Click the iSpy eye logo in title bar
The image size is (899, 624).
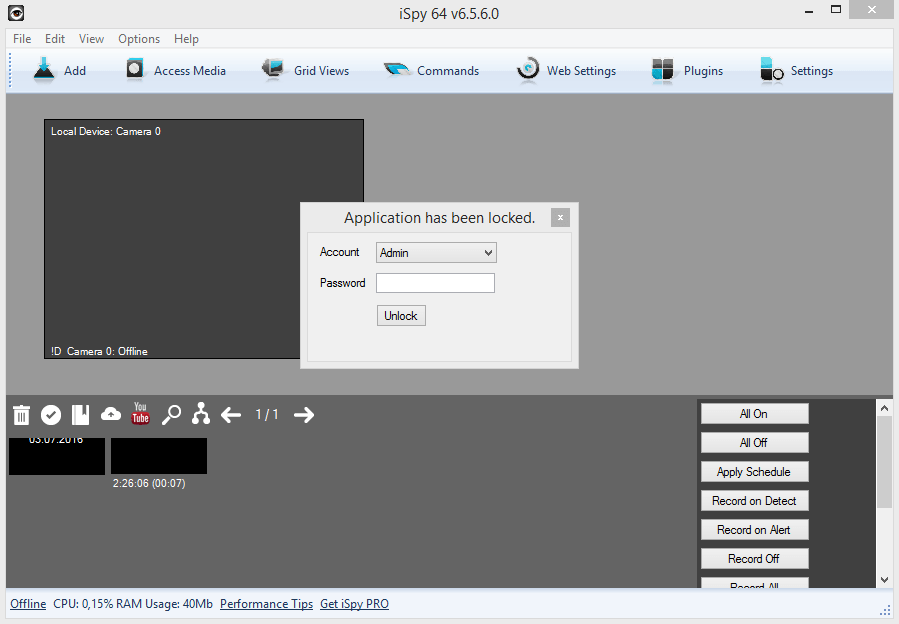[x=16, y=13]
